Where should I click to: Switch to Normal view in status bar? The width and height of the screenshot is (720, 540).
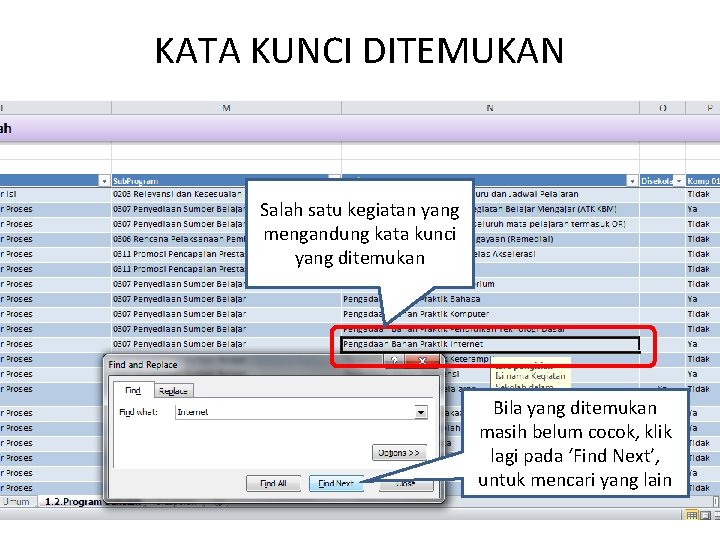tap(692, 515)
